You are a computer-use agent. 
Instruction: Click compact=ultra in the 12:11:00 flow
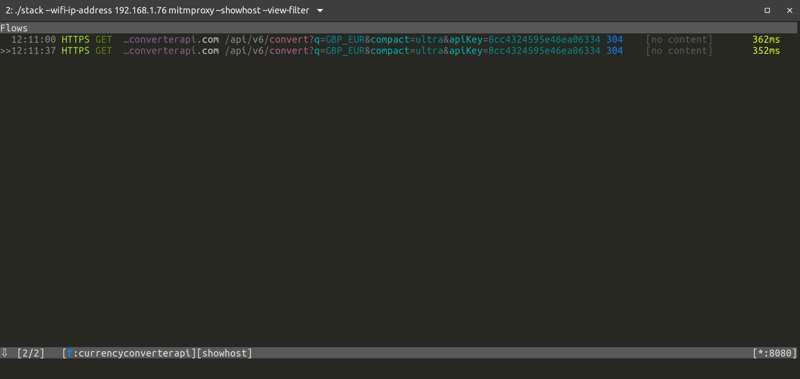click(x=407, y=39)
